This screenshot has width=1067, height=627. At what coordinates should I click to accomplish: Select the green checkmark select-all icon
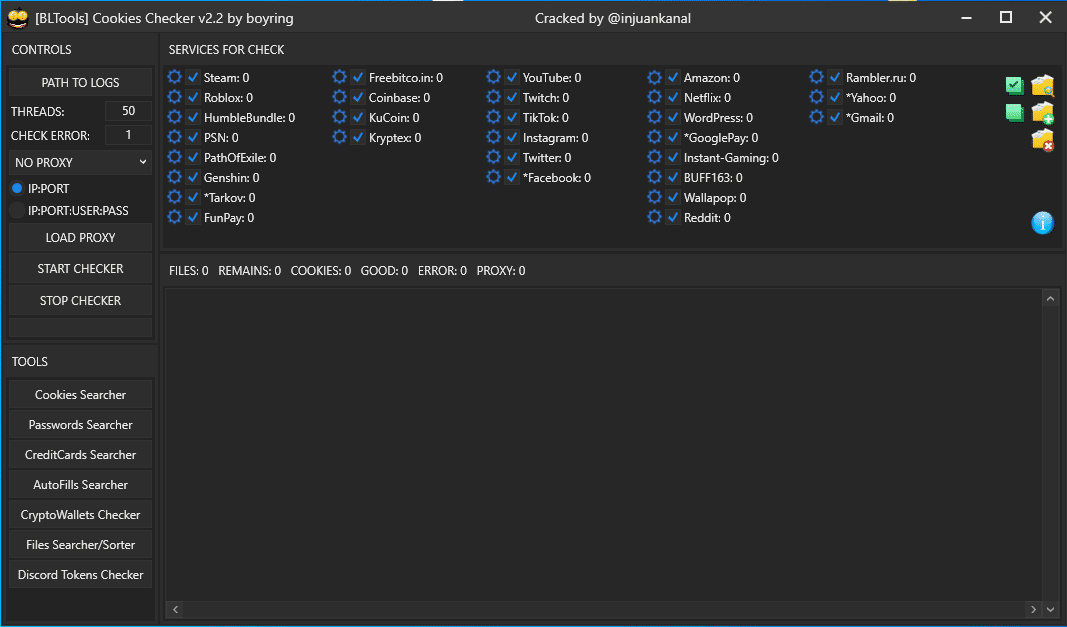point(1014,85)
